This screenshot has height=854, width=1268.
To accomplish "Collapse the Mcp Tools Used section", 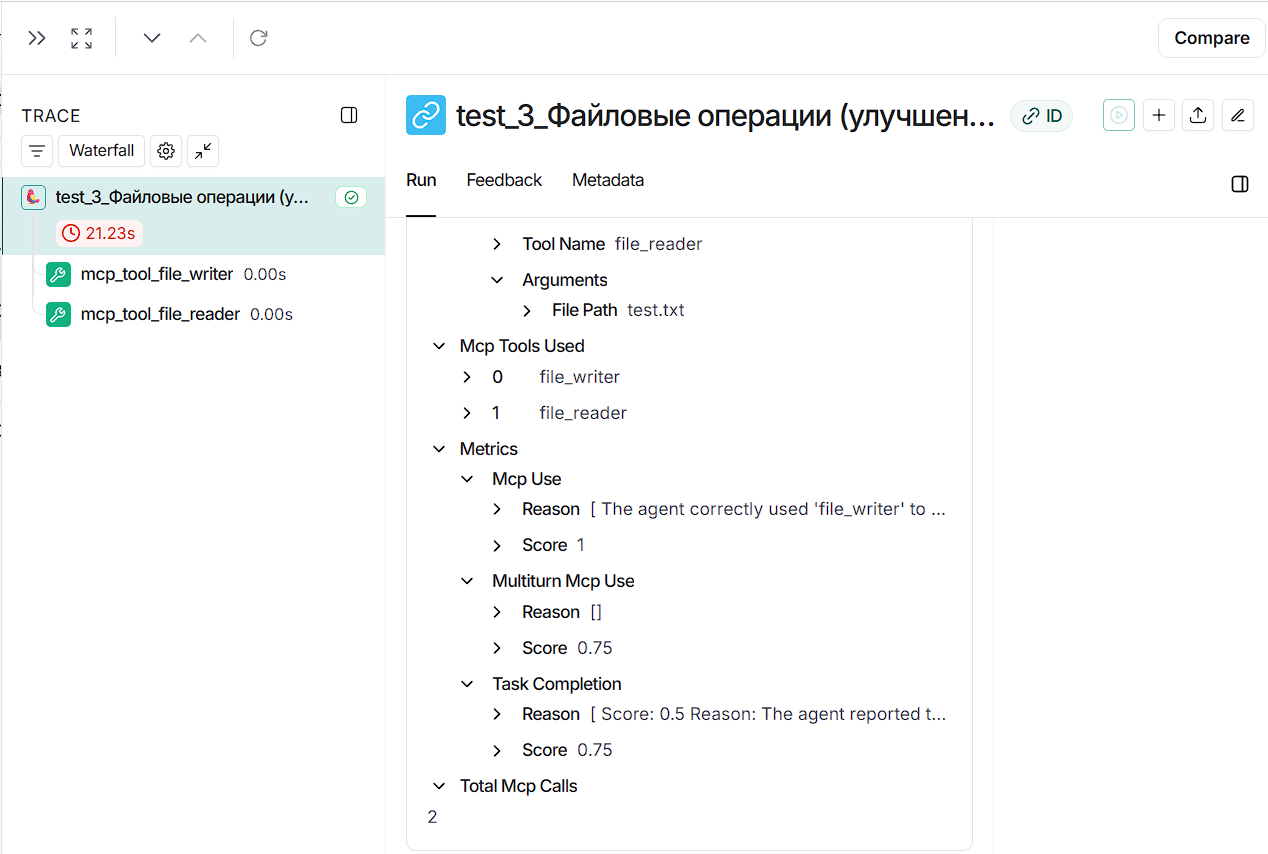I will [438, 346].
